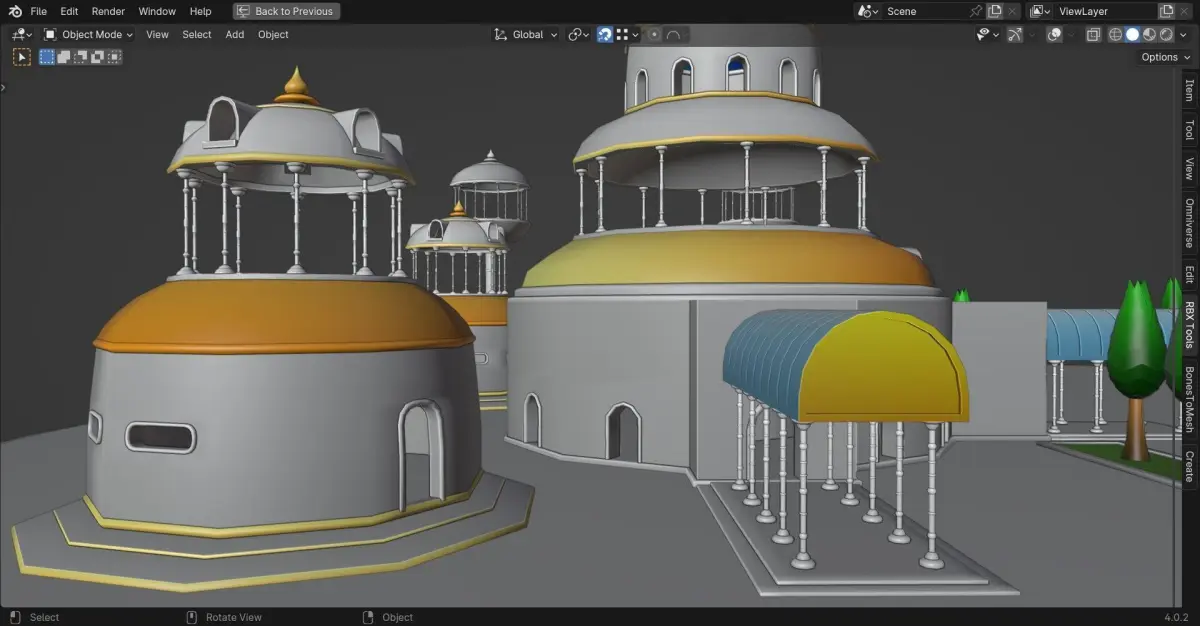Viewport: 1200px width, 626px height.
Task: Add new ViewLayer icon
Action: point(1166,11)
